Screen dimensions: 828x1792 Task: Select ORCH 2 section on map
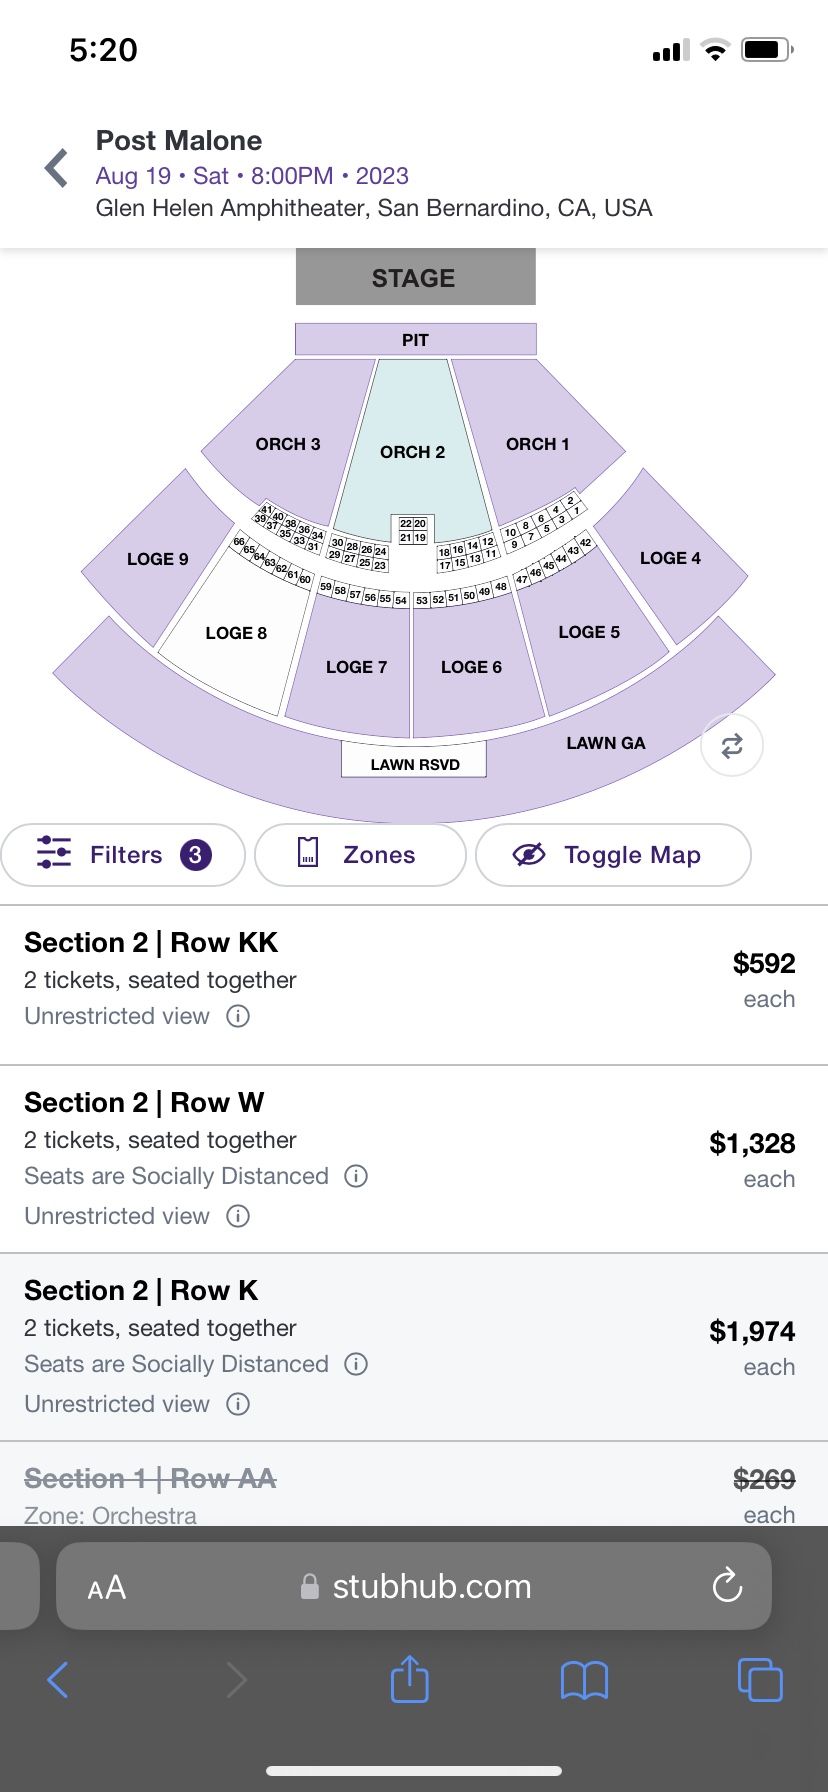pos(411,452)
